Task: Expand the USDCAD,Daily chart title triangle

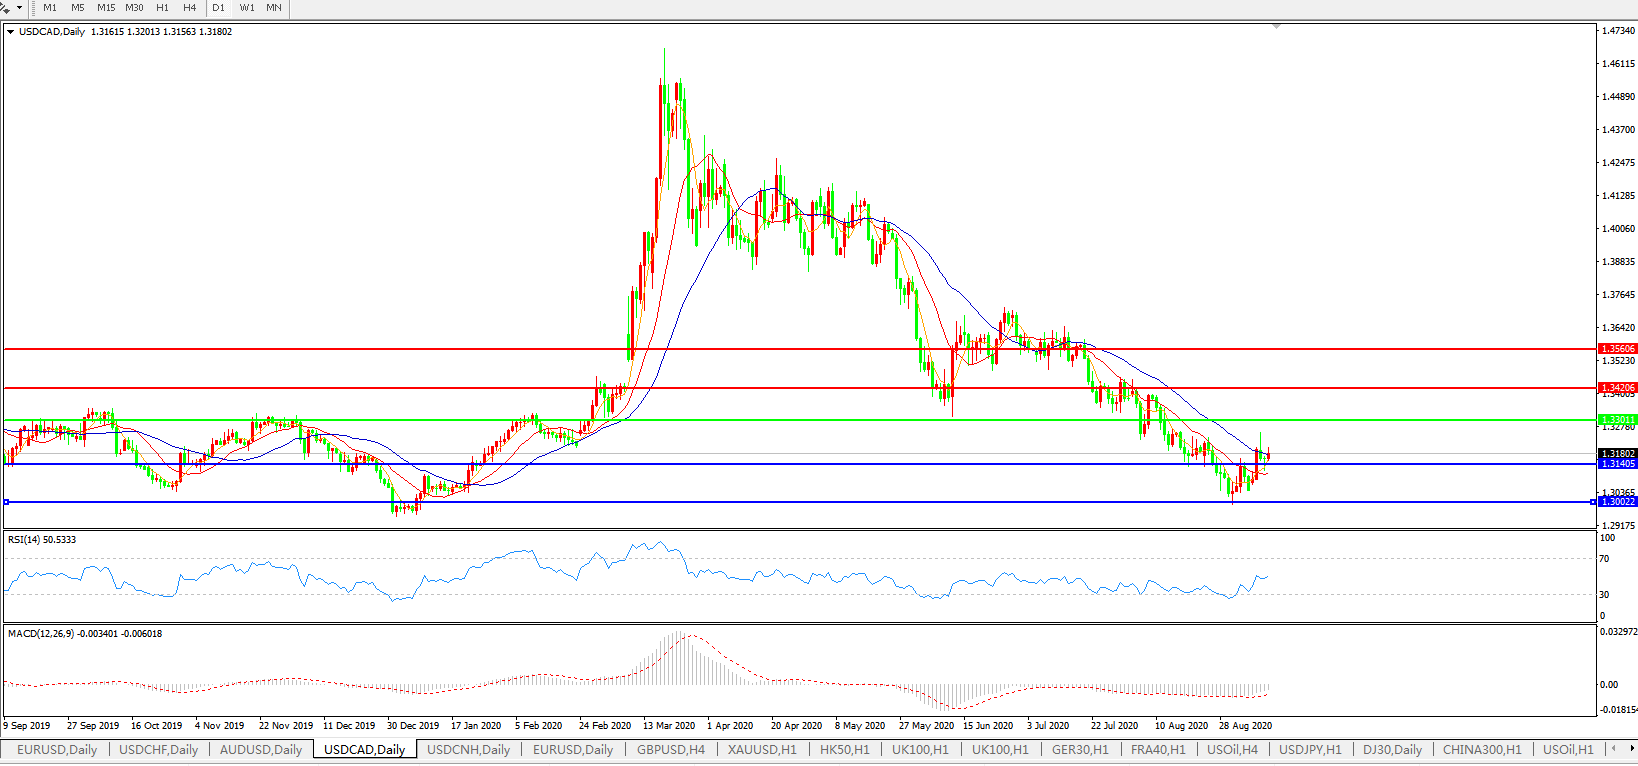Action: tap(10, 32)
